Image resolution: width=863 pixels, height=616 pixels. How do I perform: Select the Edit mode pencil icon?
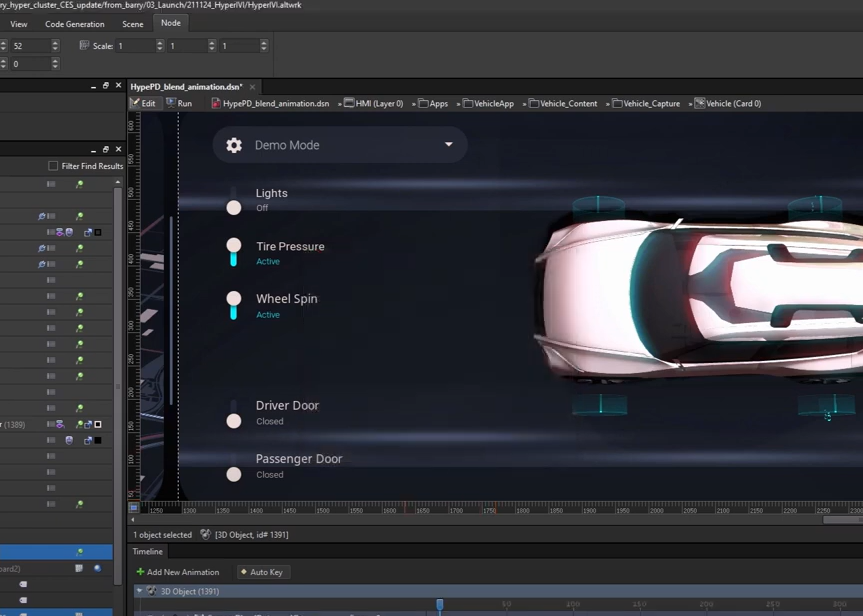135,103
